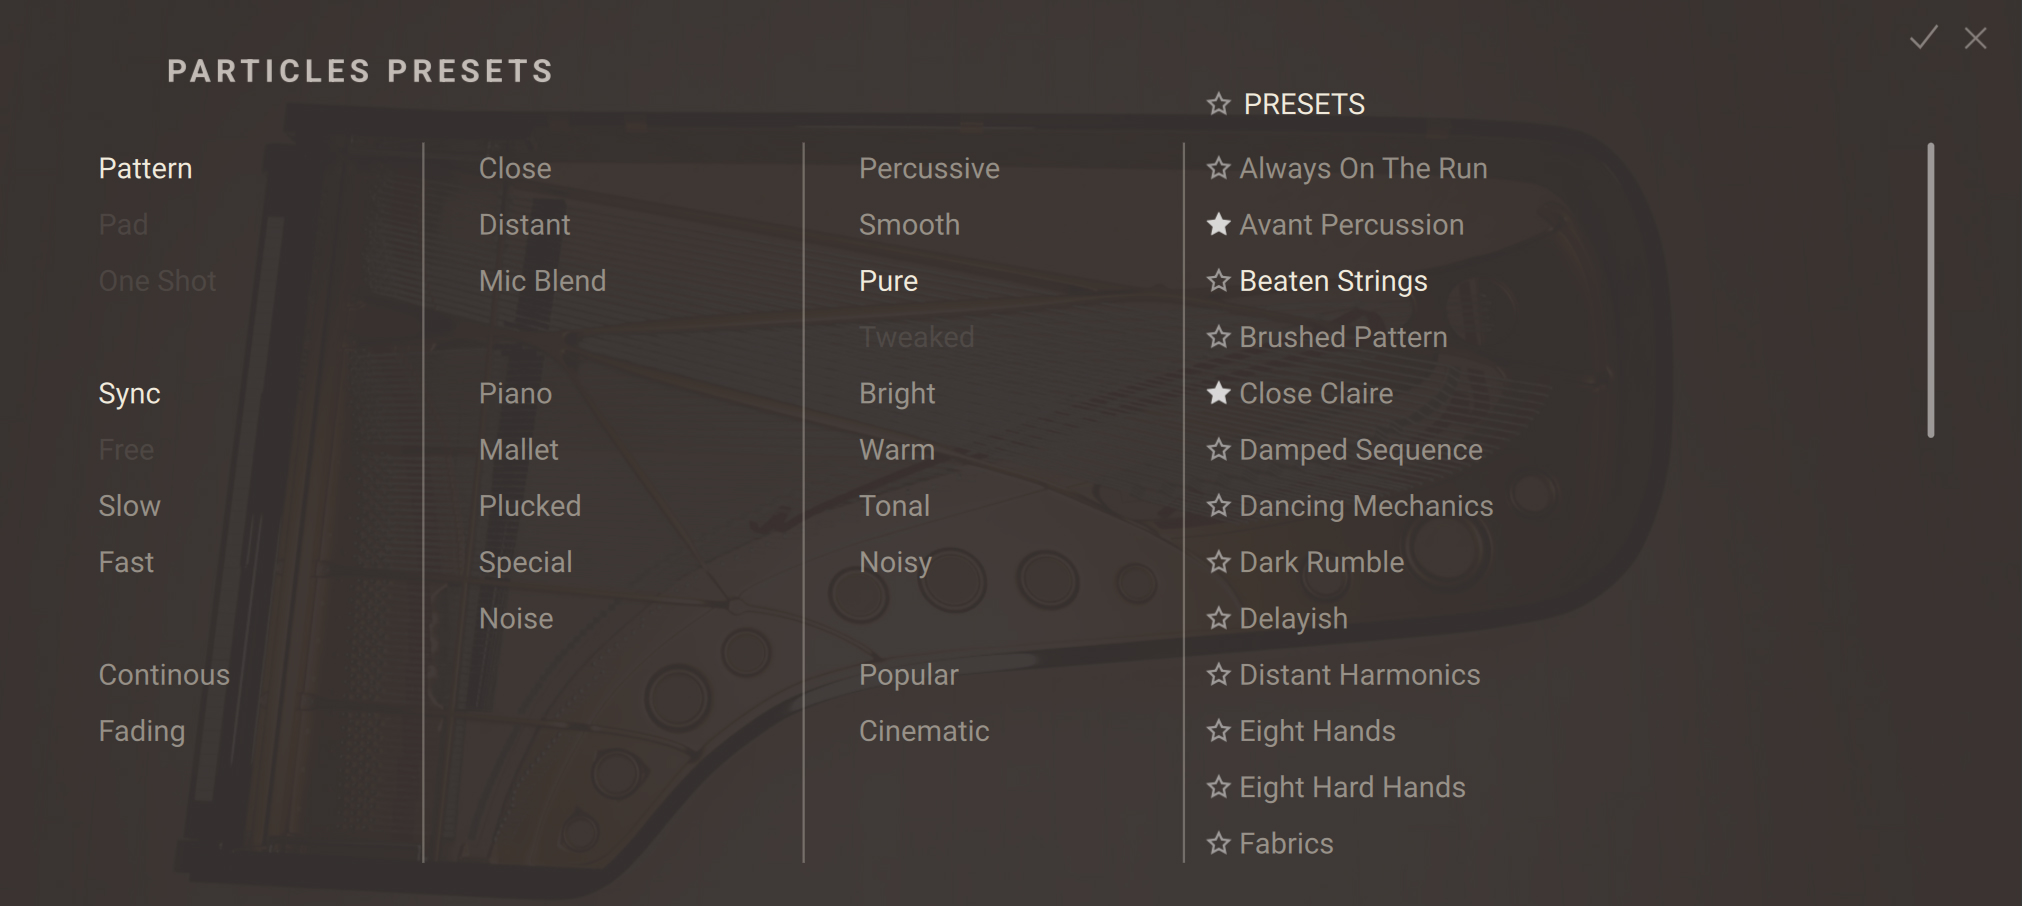This screenshot has width=2022, height=906.
Task: Enable the Mic Blend filter
Action: [x=542, y=281]
